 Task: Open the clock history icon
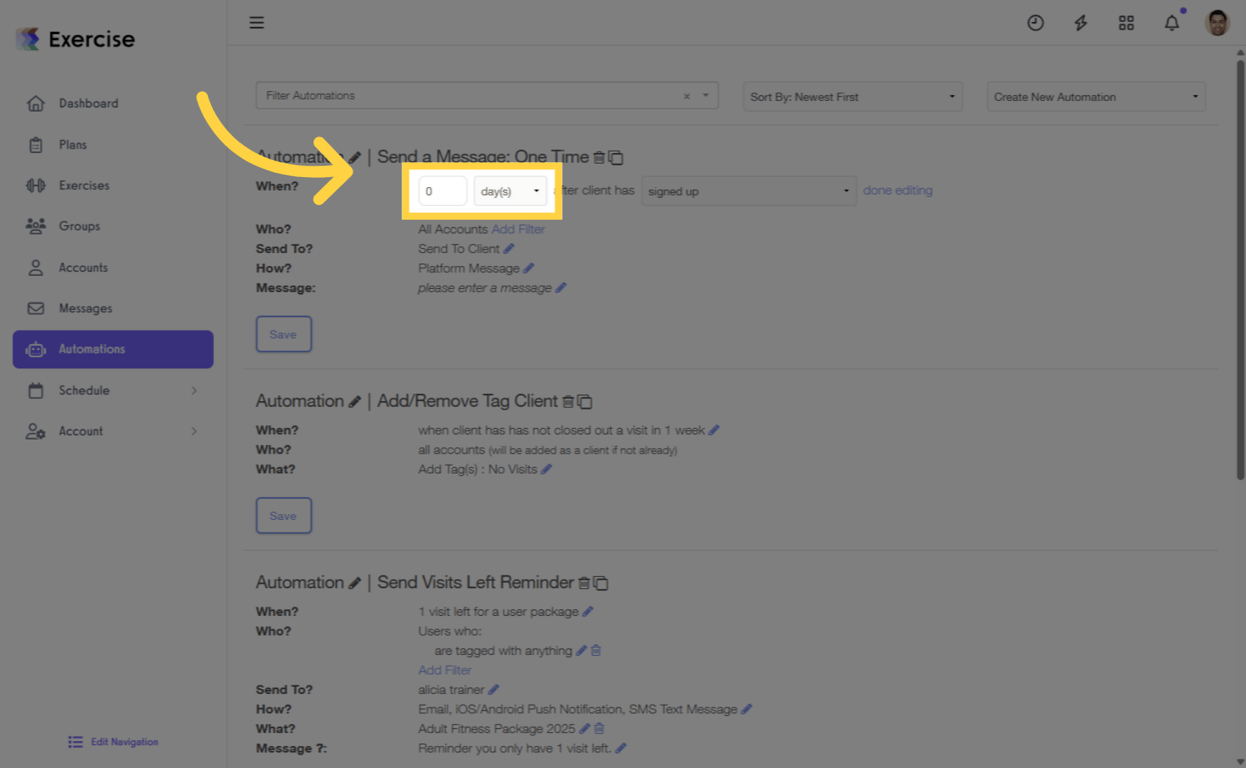coord(1035,22)
